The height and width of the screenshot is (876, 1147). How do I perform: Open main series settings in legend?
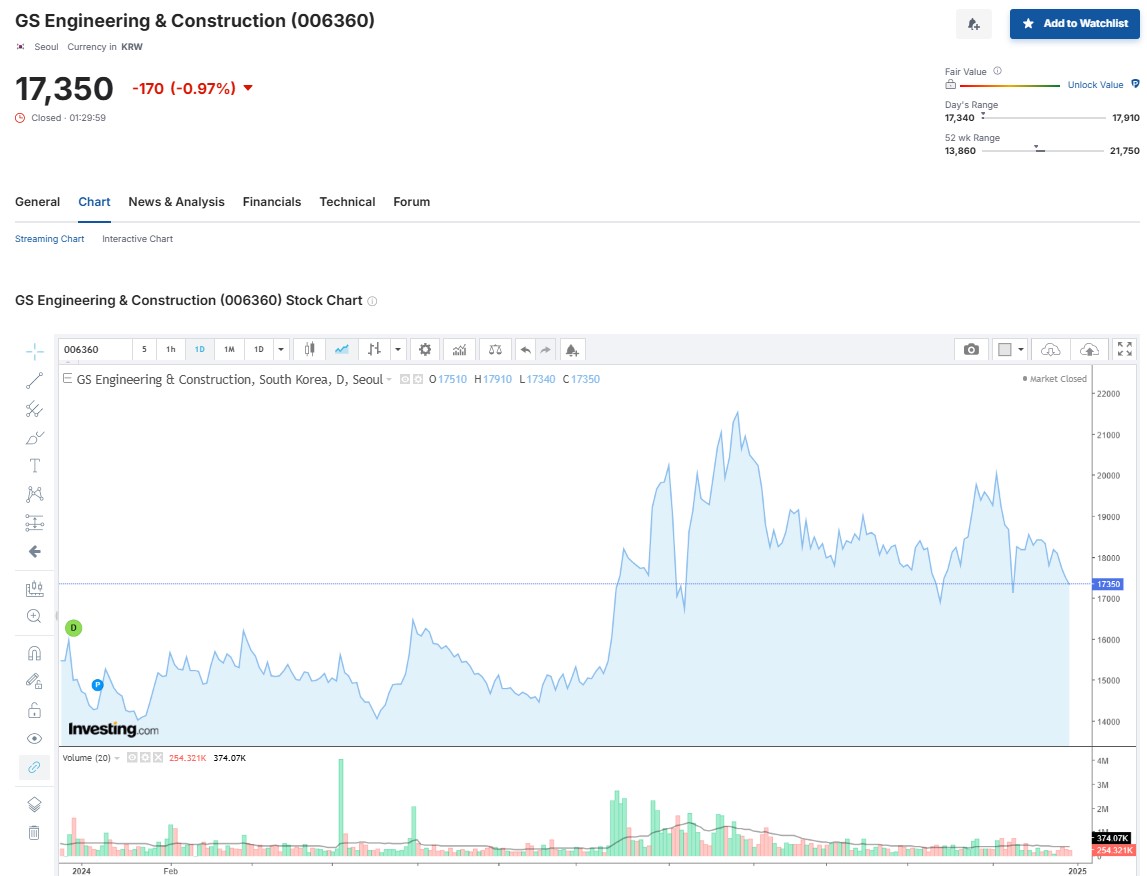[x=418, y=380]
